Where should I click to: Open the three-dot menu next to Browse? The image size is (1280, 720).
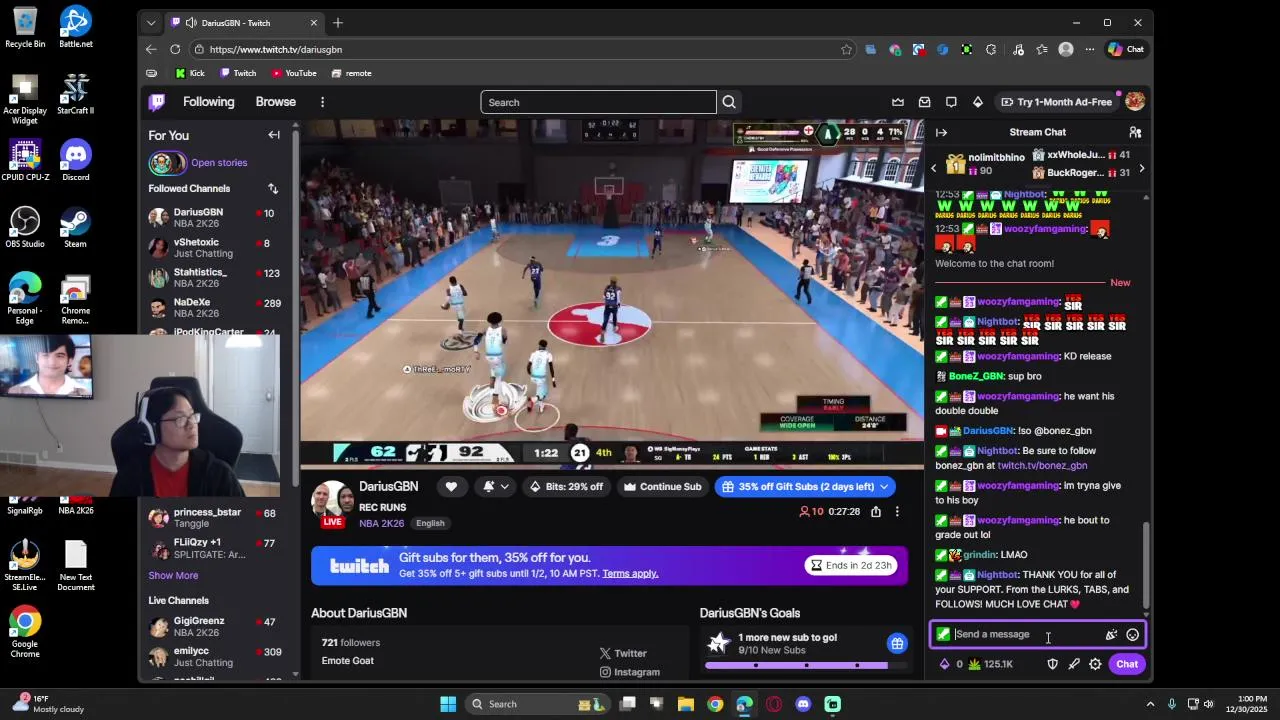[x=322, y=102]
